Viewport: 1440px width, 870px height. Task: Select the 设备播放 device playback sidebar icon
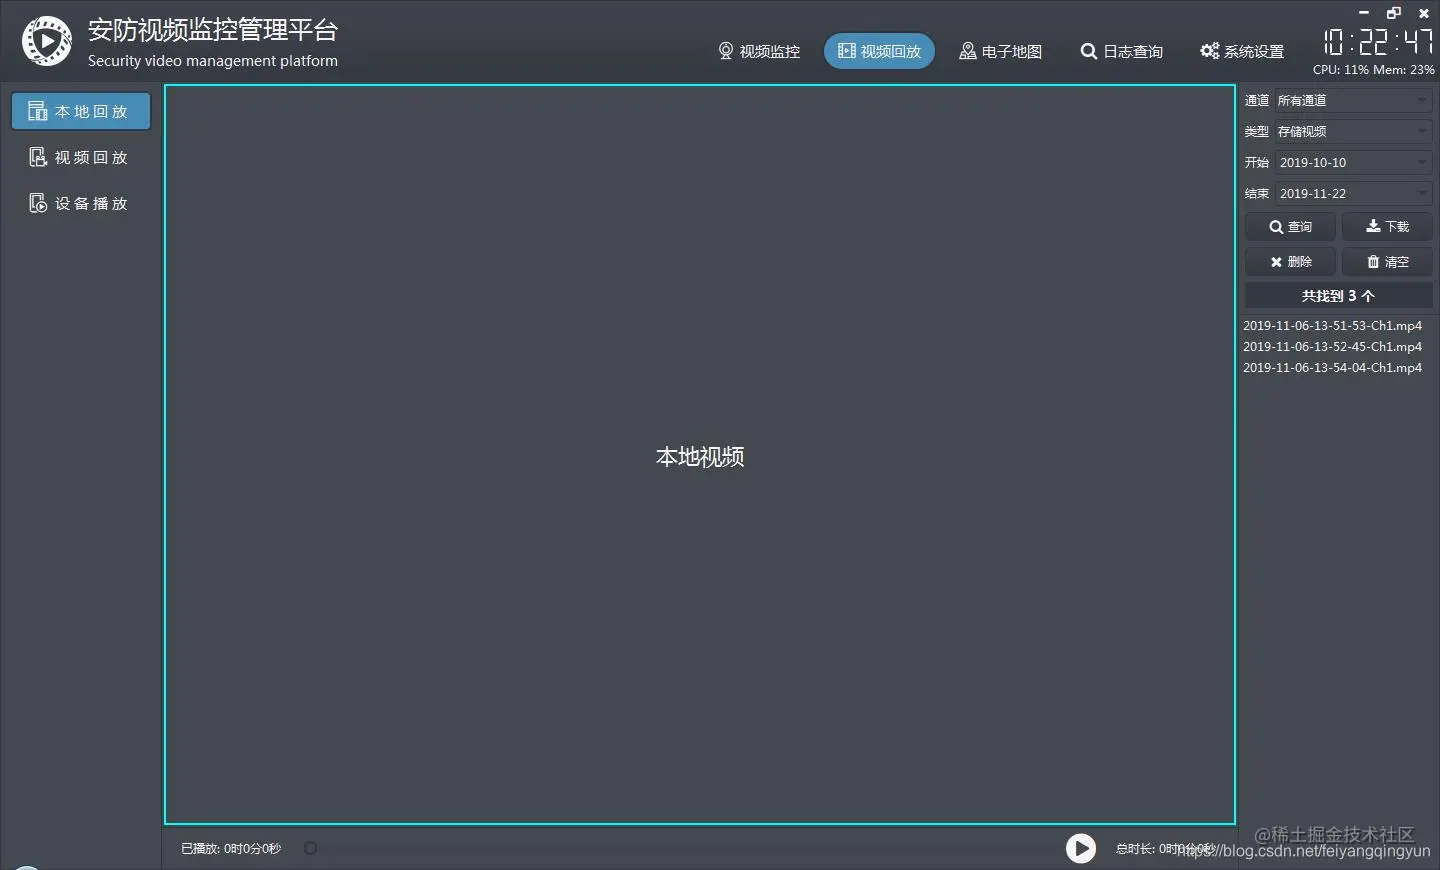click(37, 203)
